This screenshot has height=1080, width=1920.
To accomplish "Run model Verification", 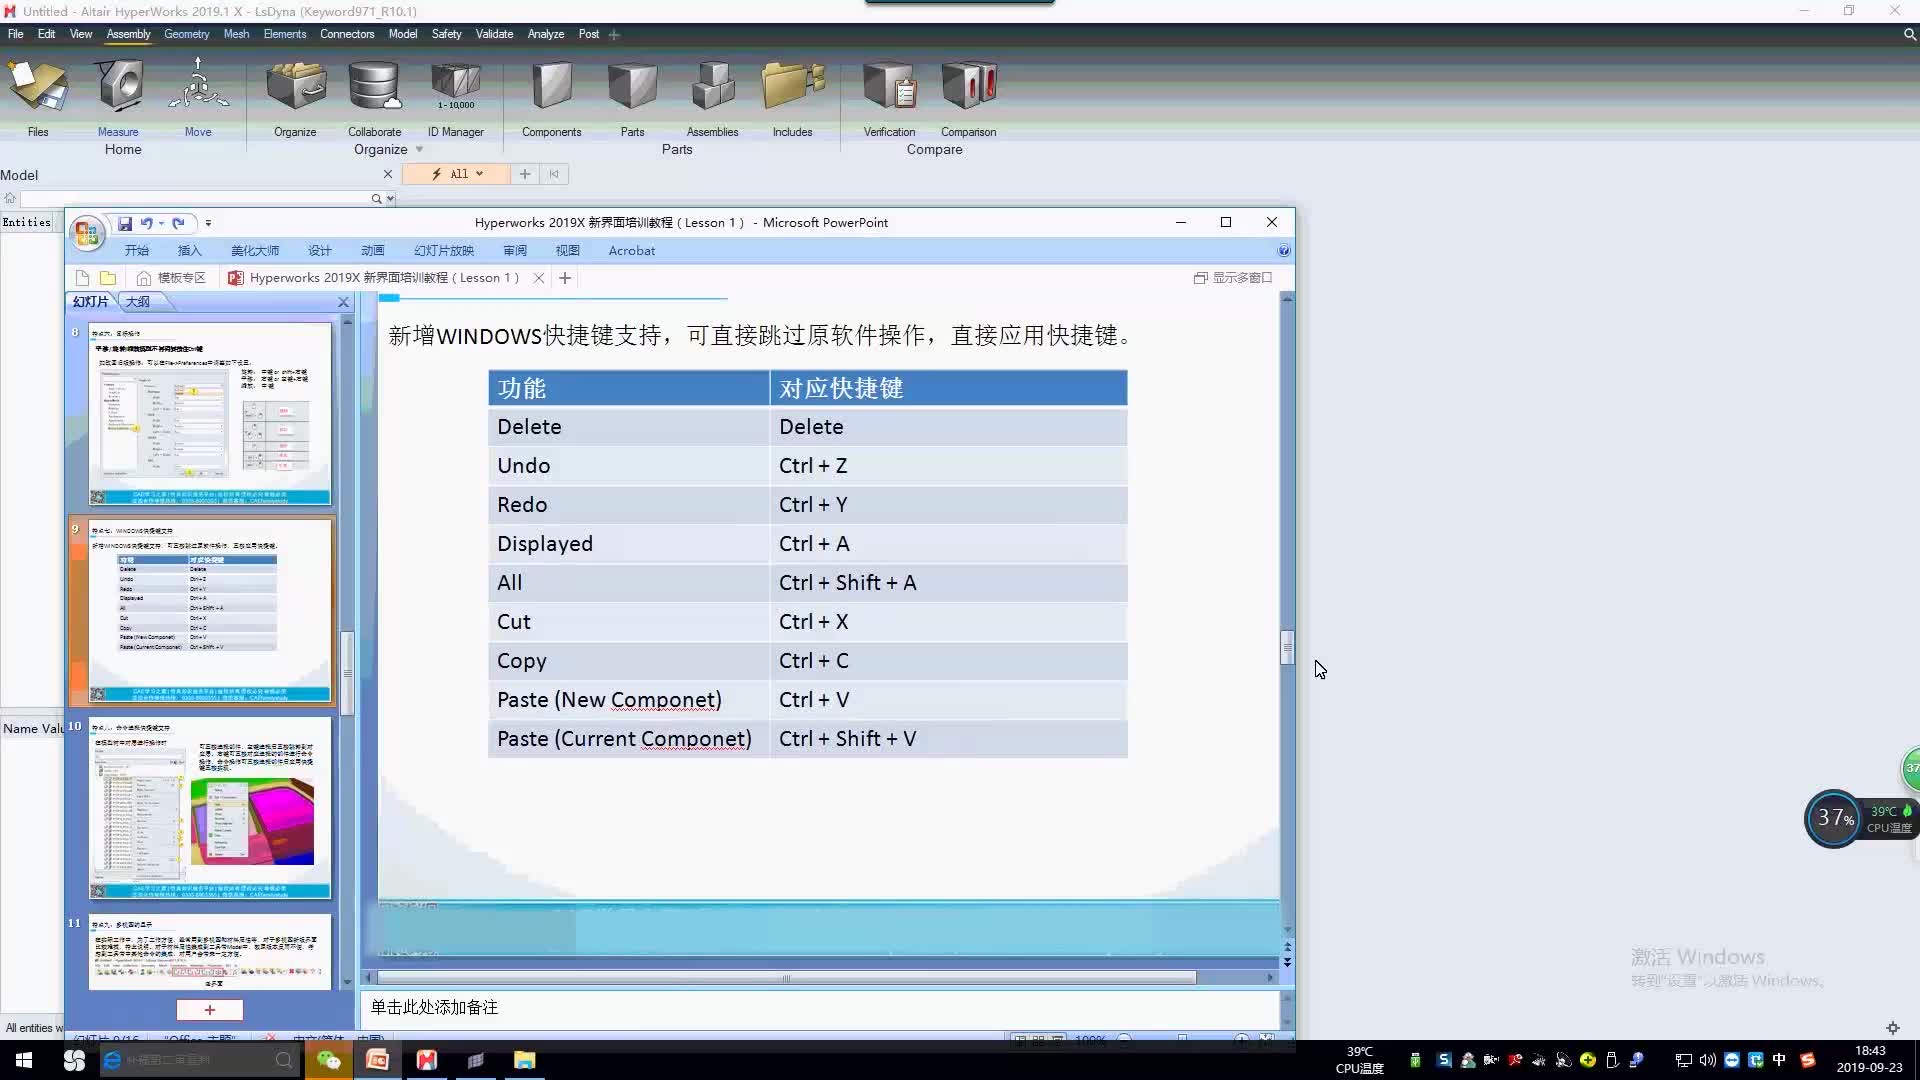I will click(888, 95).
